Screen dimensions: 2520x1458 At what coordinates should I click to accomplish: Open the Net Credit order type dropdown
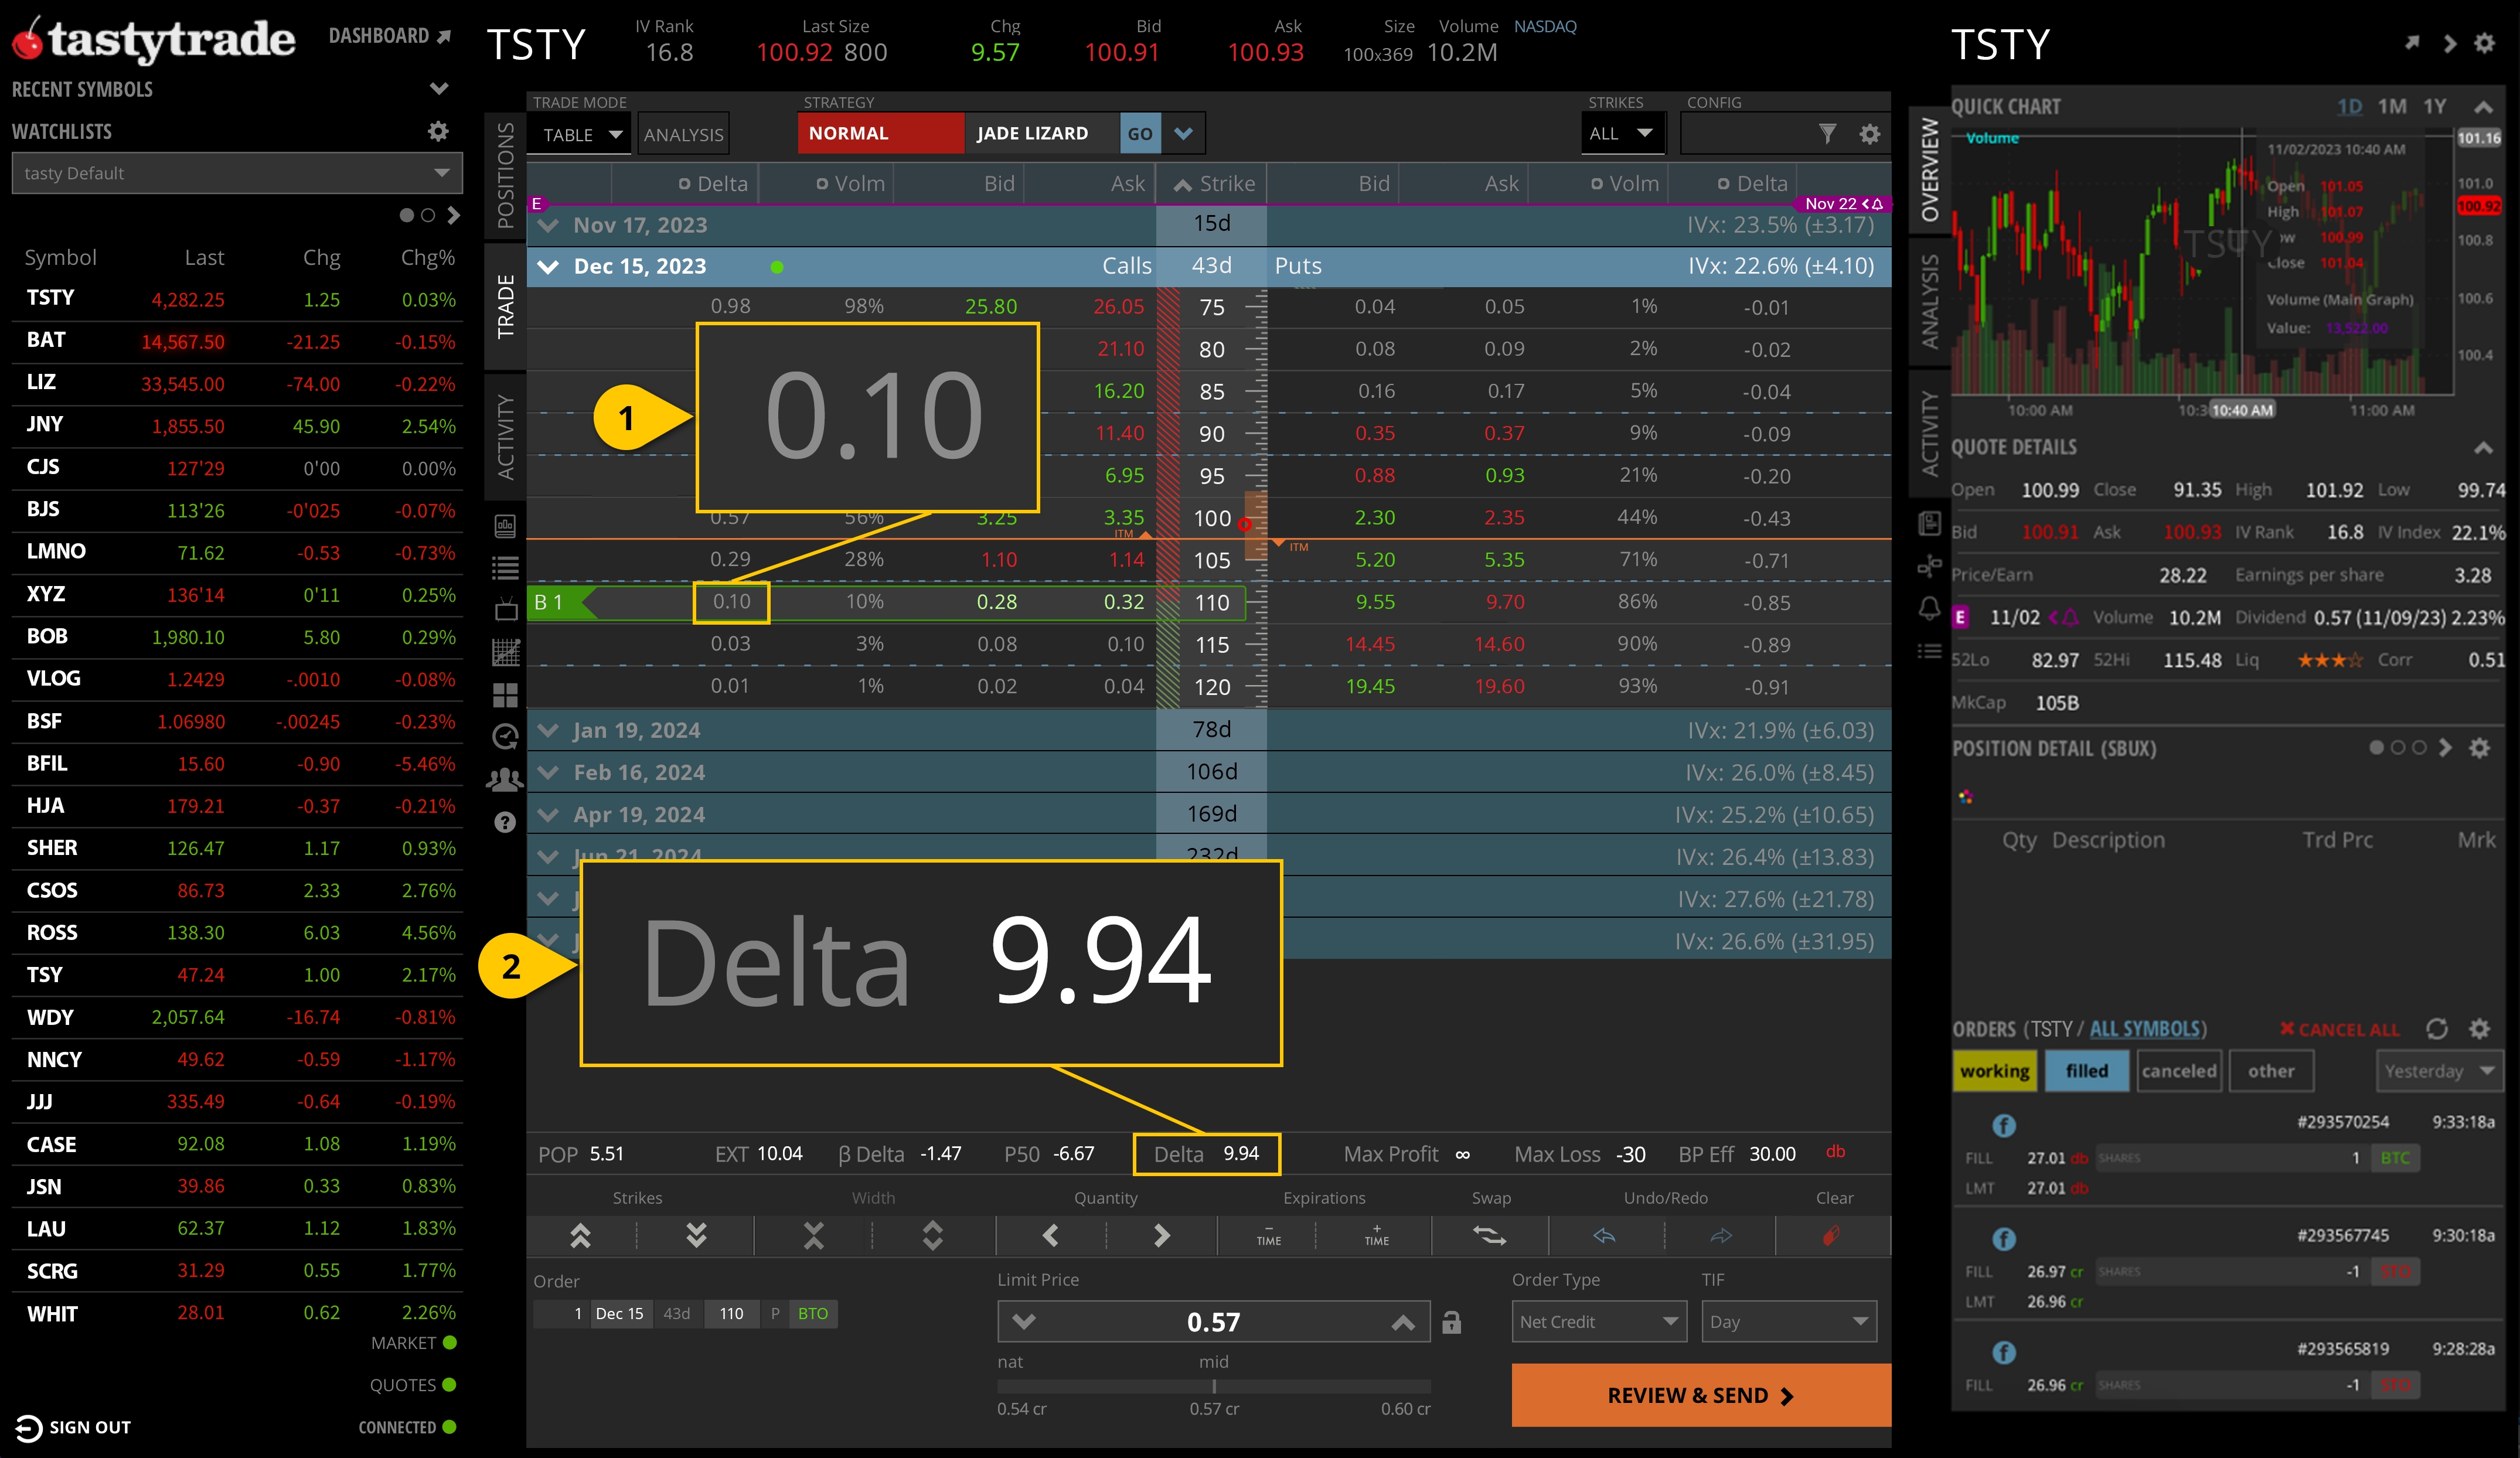(x=1598, y=1321)
